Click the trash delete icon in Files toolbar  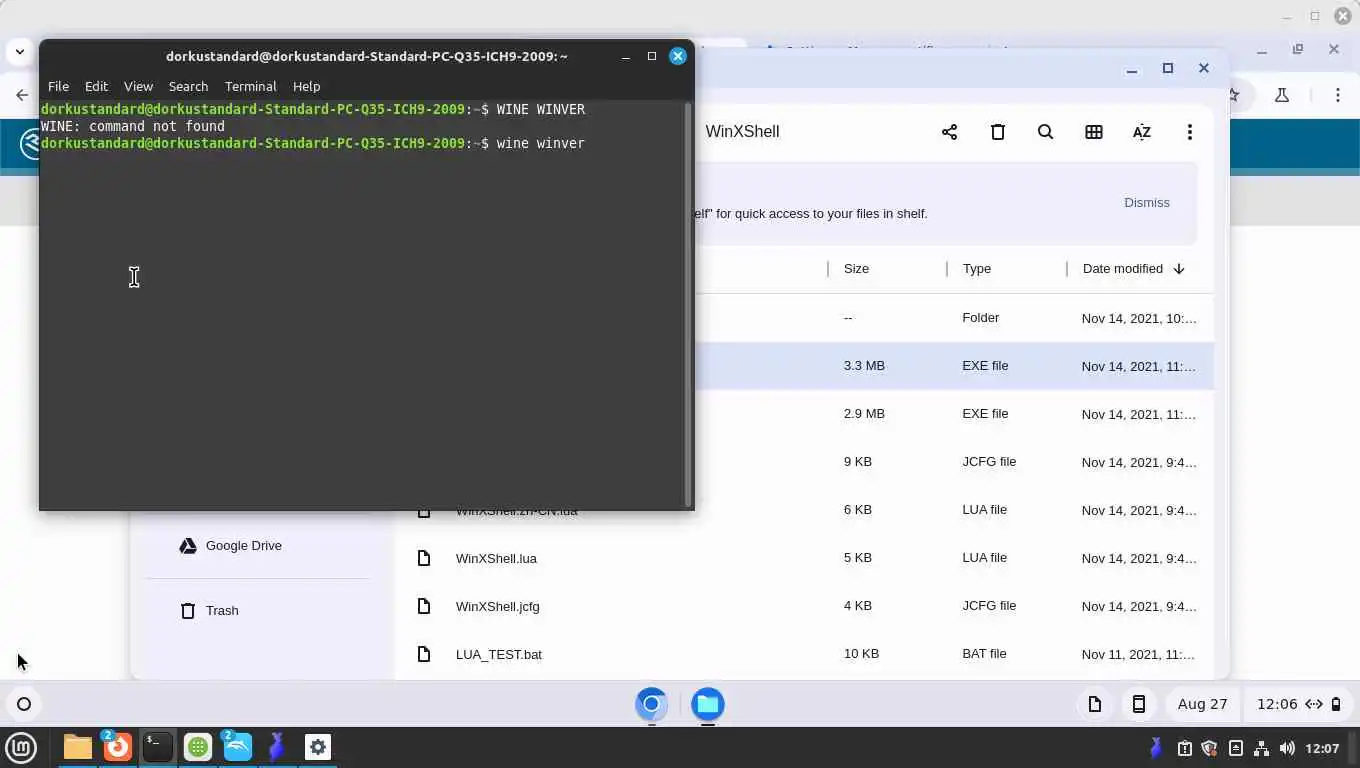click(997, 132)
